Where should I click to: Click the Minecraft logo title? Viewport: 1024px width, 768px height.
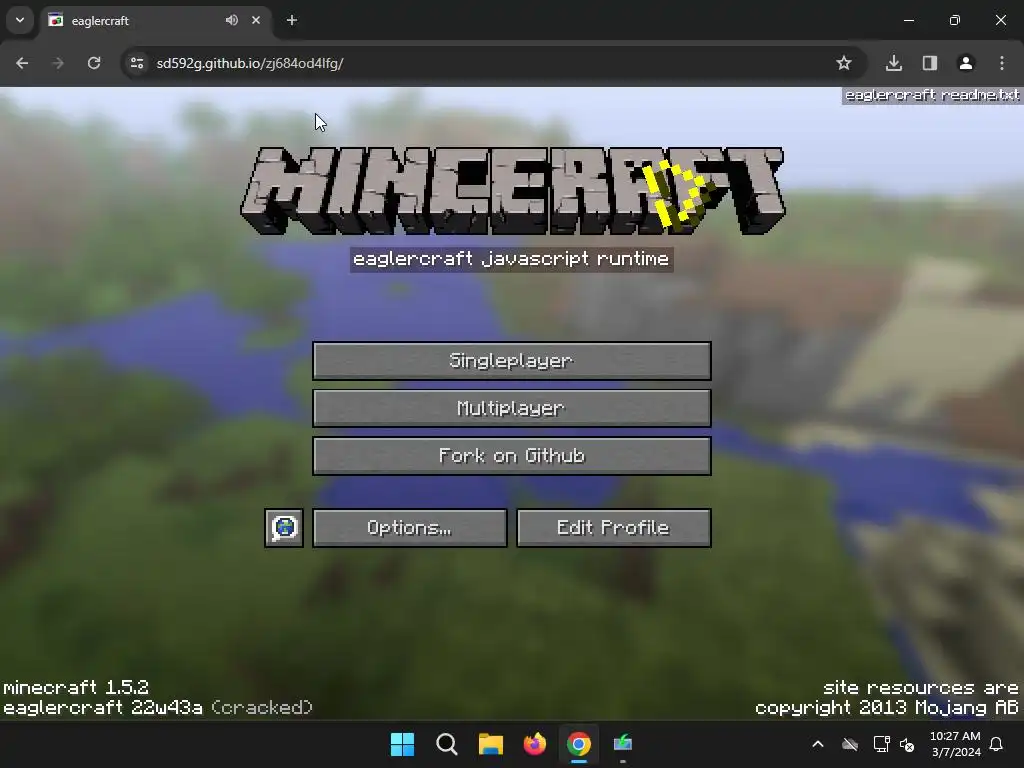point(513,190)
